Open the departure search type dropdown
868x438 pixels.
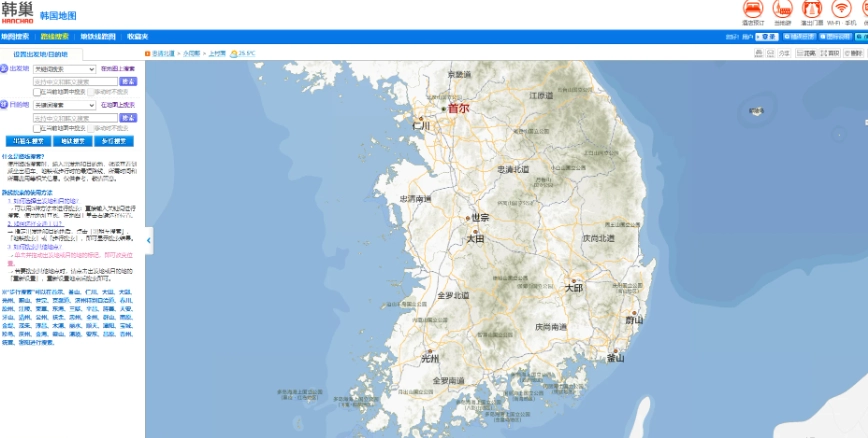65,69
